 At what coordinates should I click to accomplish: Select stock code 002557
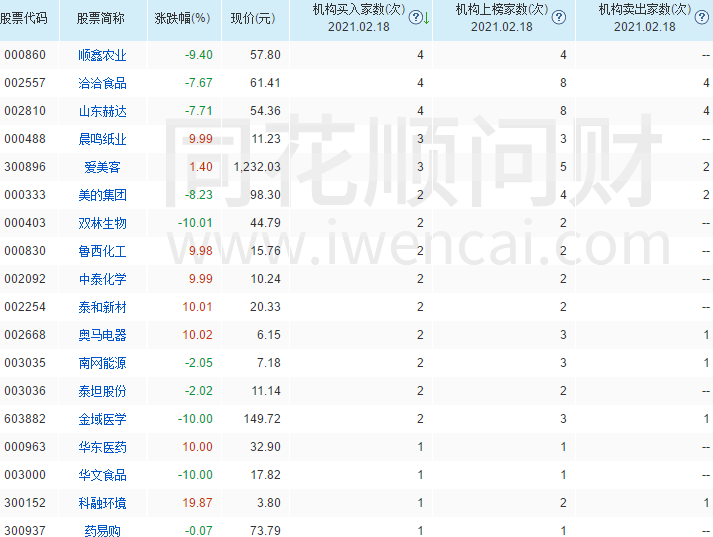pyautogui.click(x=25, y=83)
